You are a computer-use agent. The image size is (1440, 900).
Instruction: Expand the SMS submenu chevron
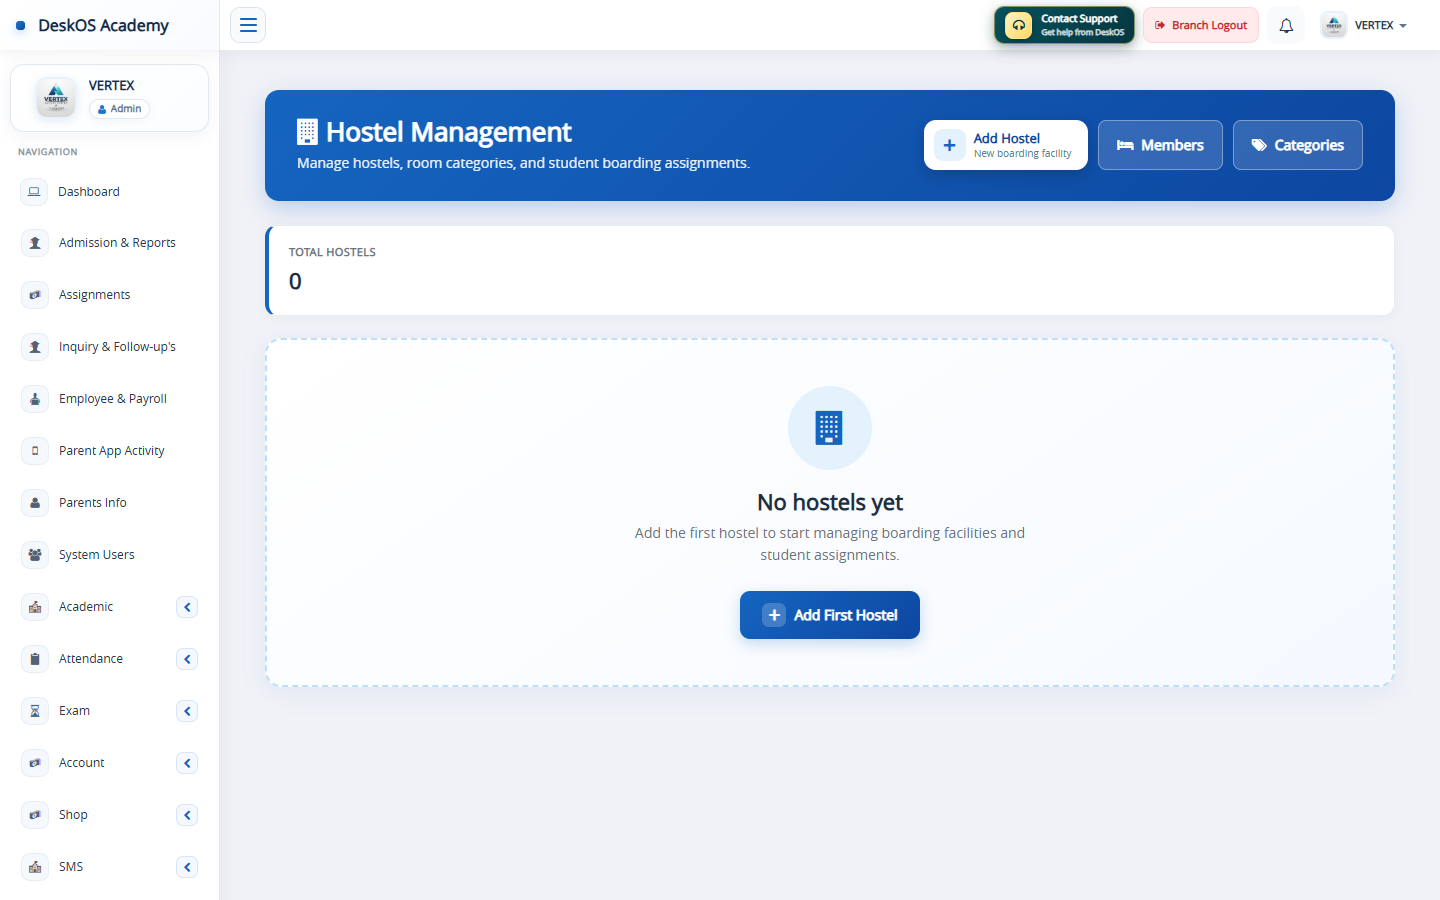[187, 867]
